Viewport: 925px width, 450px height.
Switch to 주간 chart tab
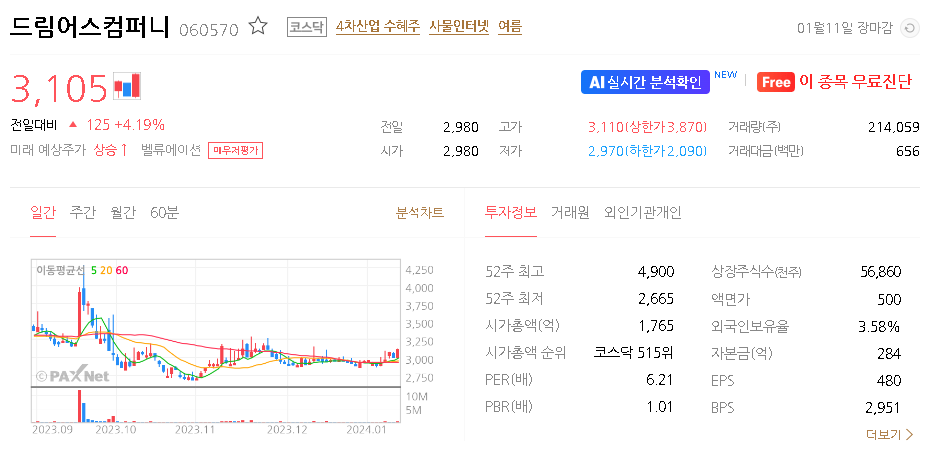tap(83, 212)
